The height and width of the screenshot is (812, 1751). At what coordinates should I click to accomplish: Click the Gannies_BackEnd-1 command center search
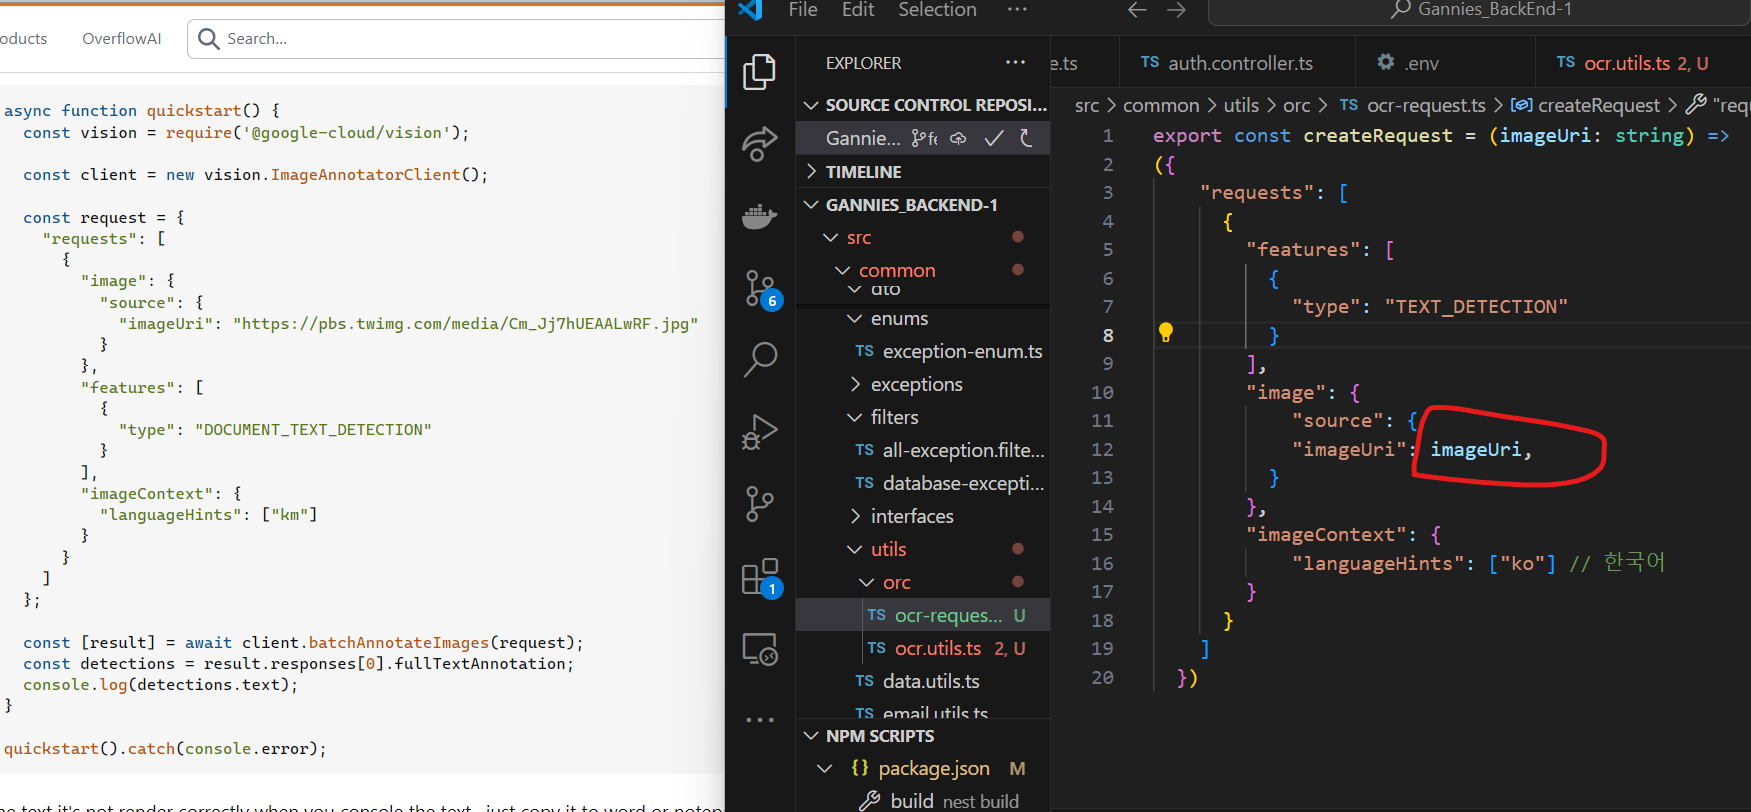pos(1480,10)
